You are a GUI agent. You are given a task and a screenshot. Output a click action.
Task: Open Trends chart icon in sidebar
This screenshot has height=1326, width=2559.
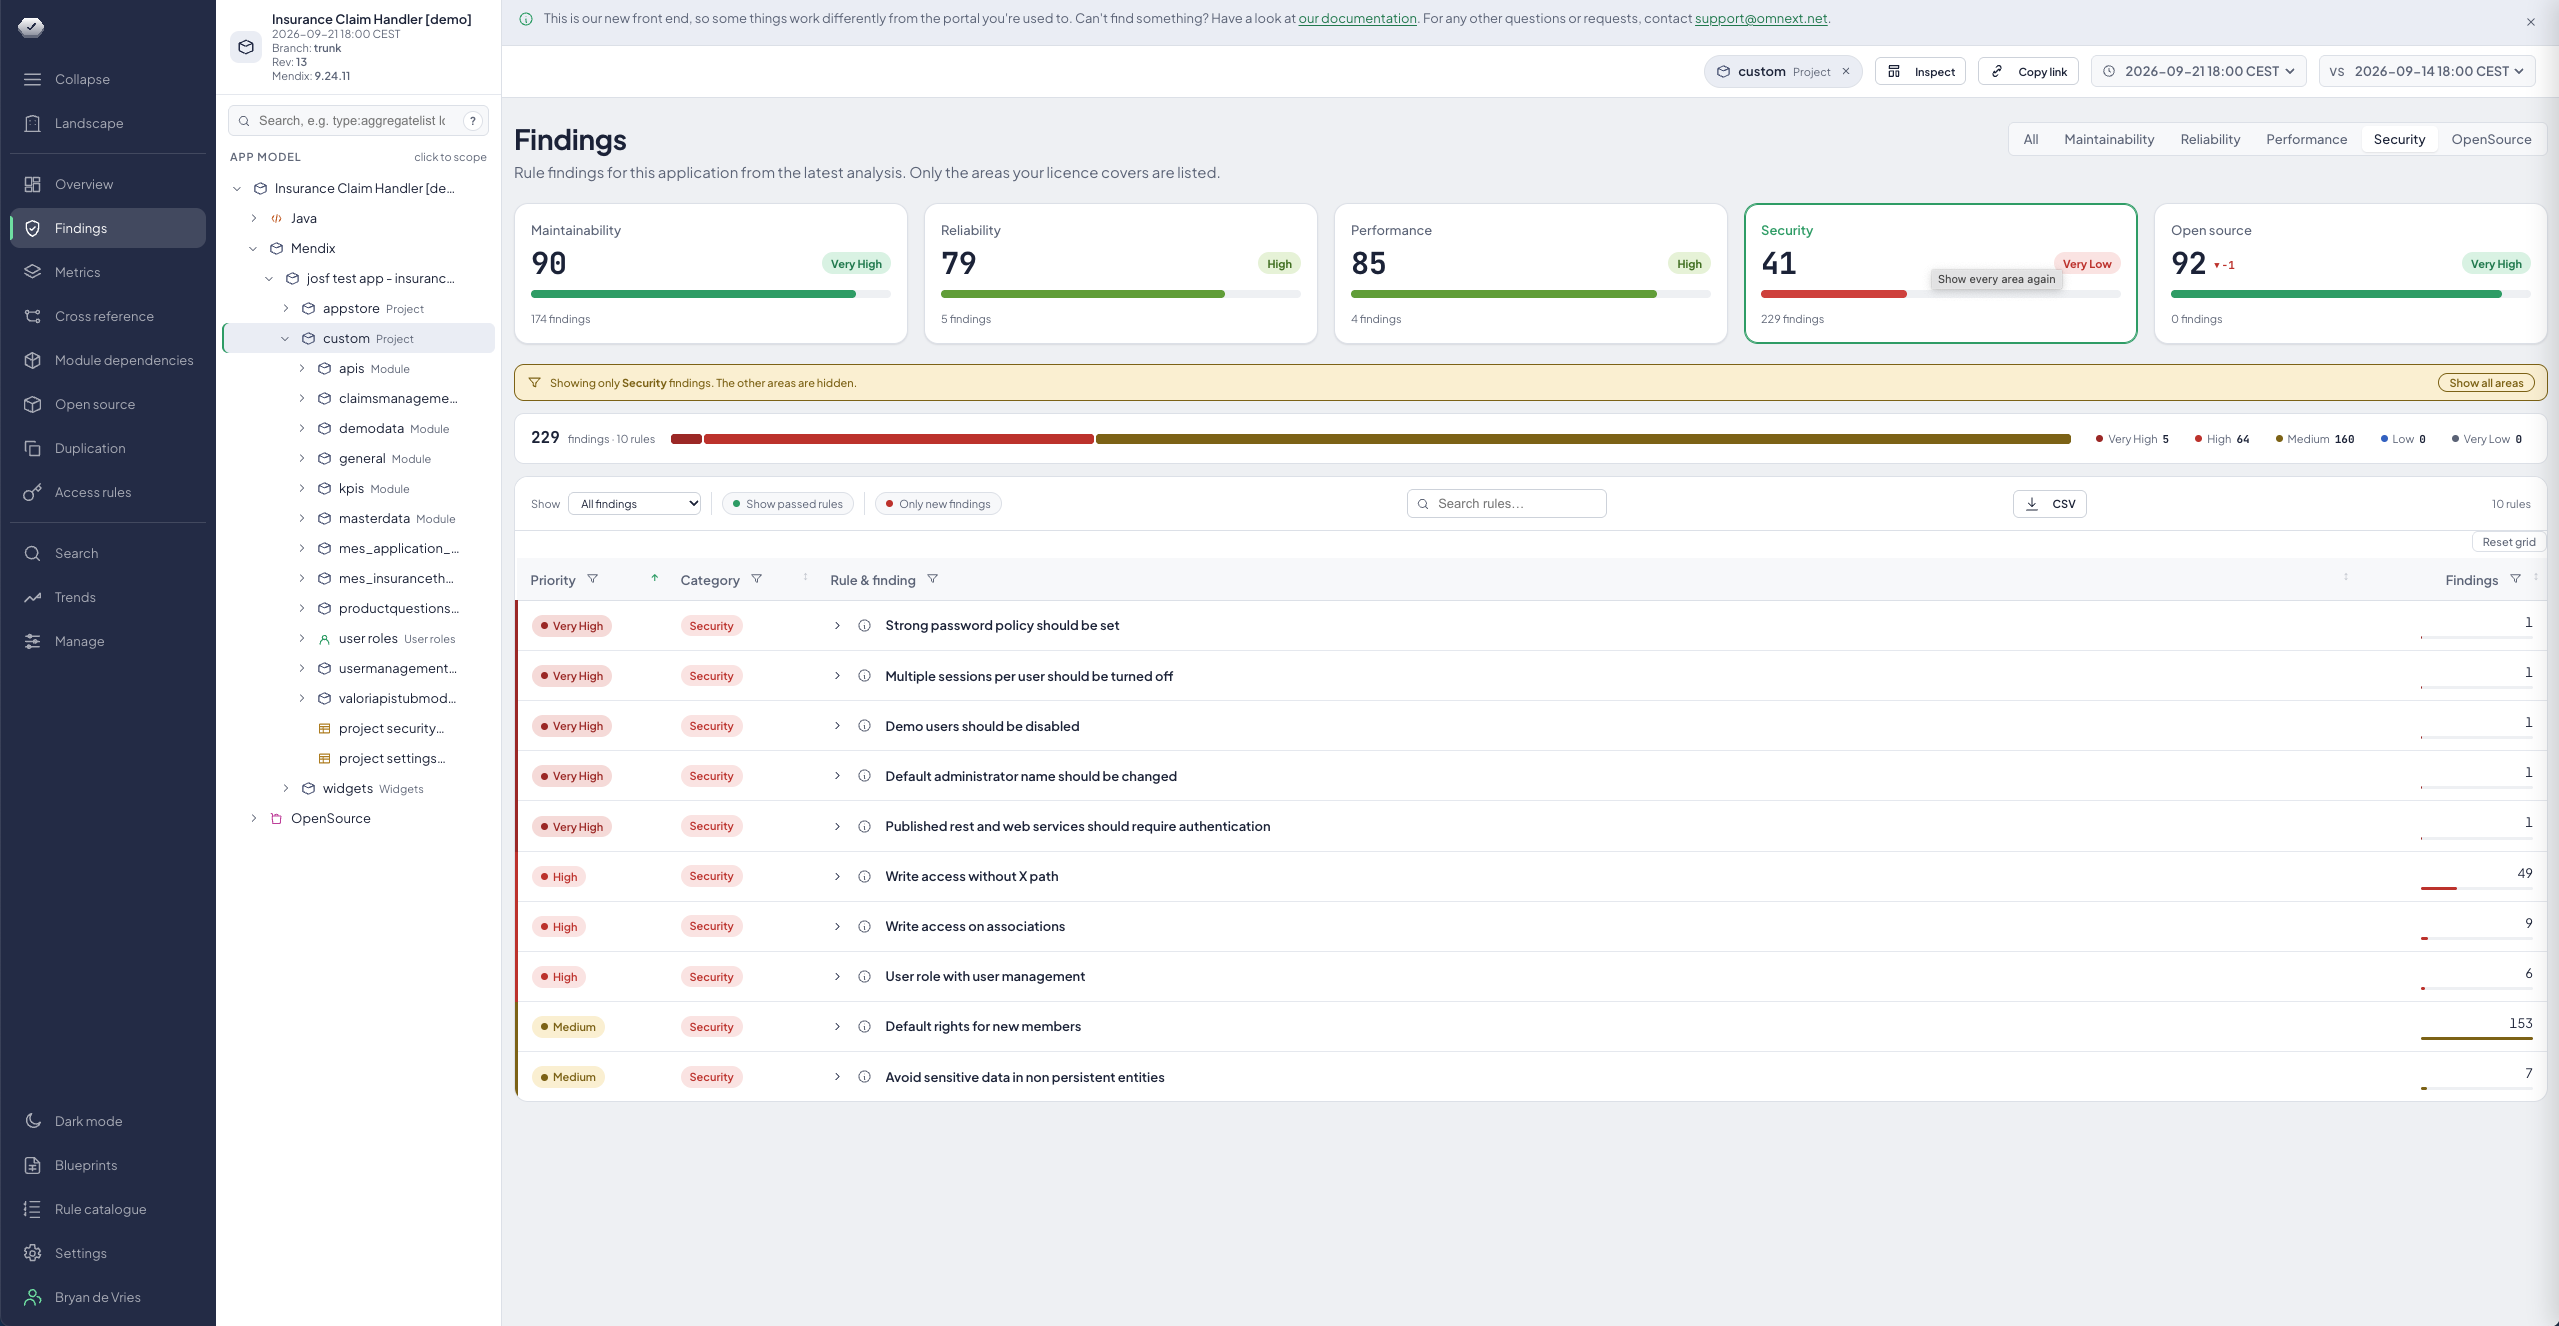click(33, 597)
